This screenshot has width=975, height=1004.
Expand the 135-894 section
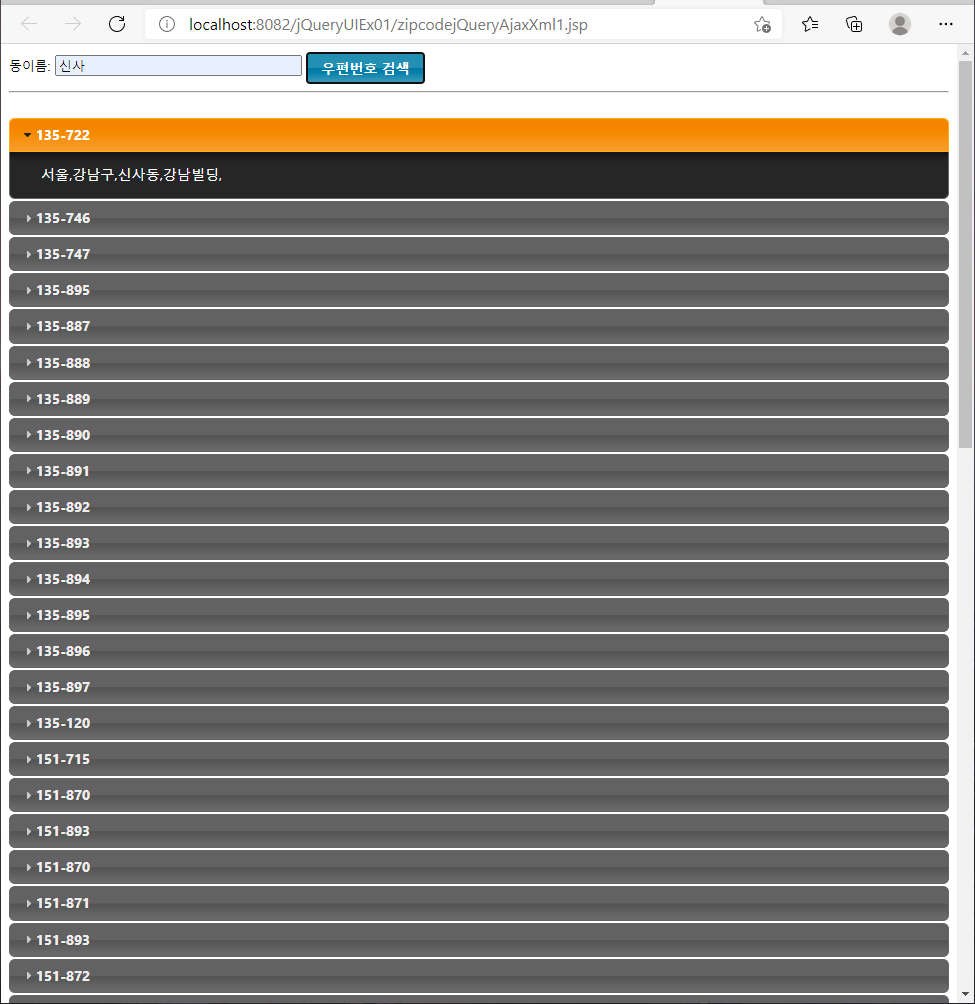pyautogui.click(x=479, y=579)
